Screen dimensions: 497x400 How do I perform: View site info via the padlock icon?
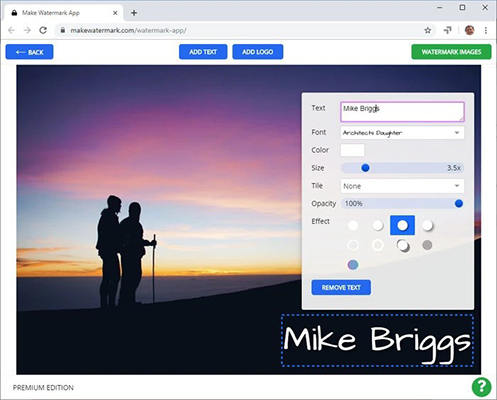(62, 30)
